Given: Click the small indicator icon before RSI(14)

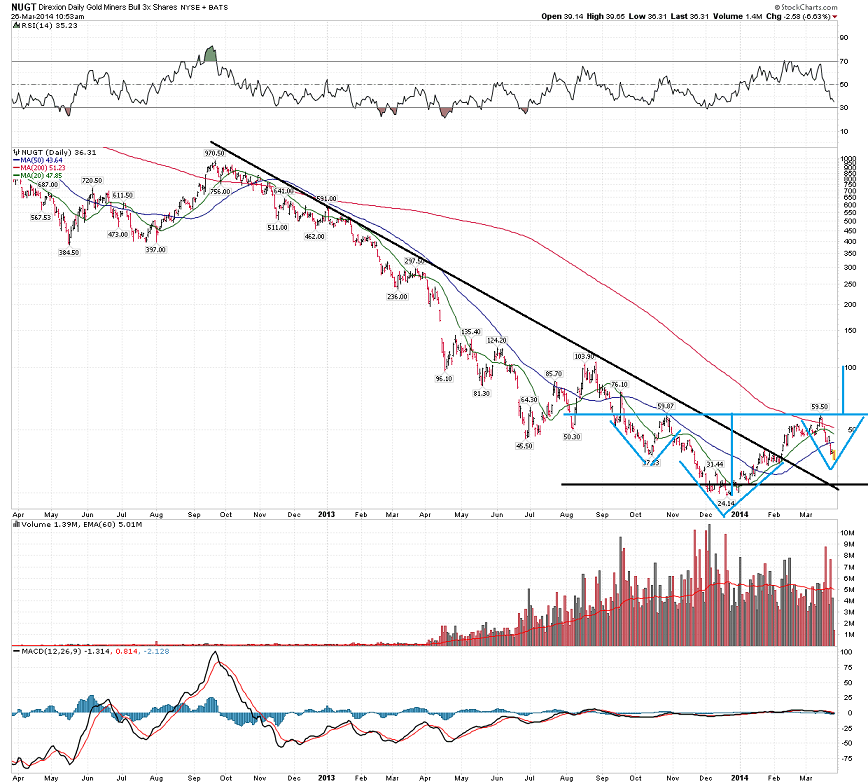Looking at the screenshot, I should [x=17, y=25].
